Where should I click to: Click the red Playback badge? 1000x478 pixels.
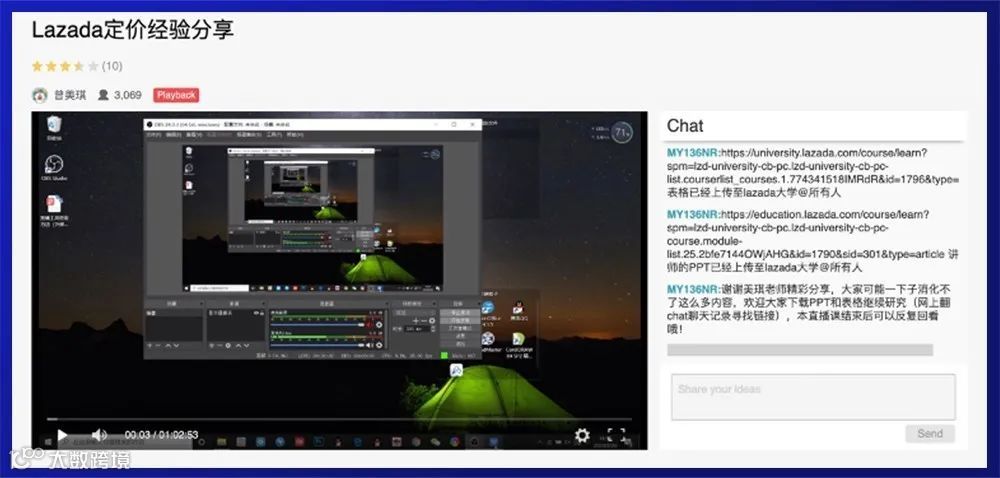pyautogui.click(x=176, y=95)
